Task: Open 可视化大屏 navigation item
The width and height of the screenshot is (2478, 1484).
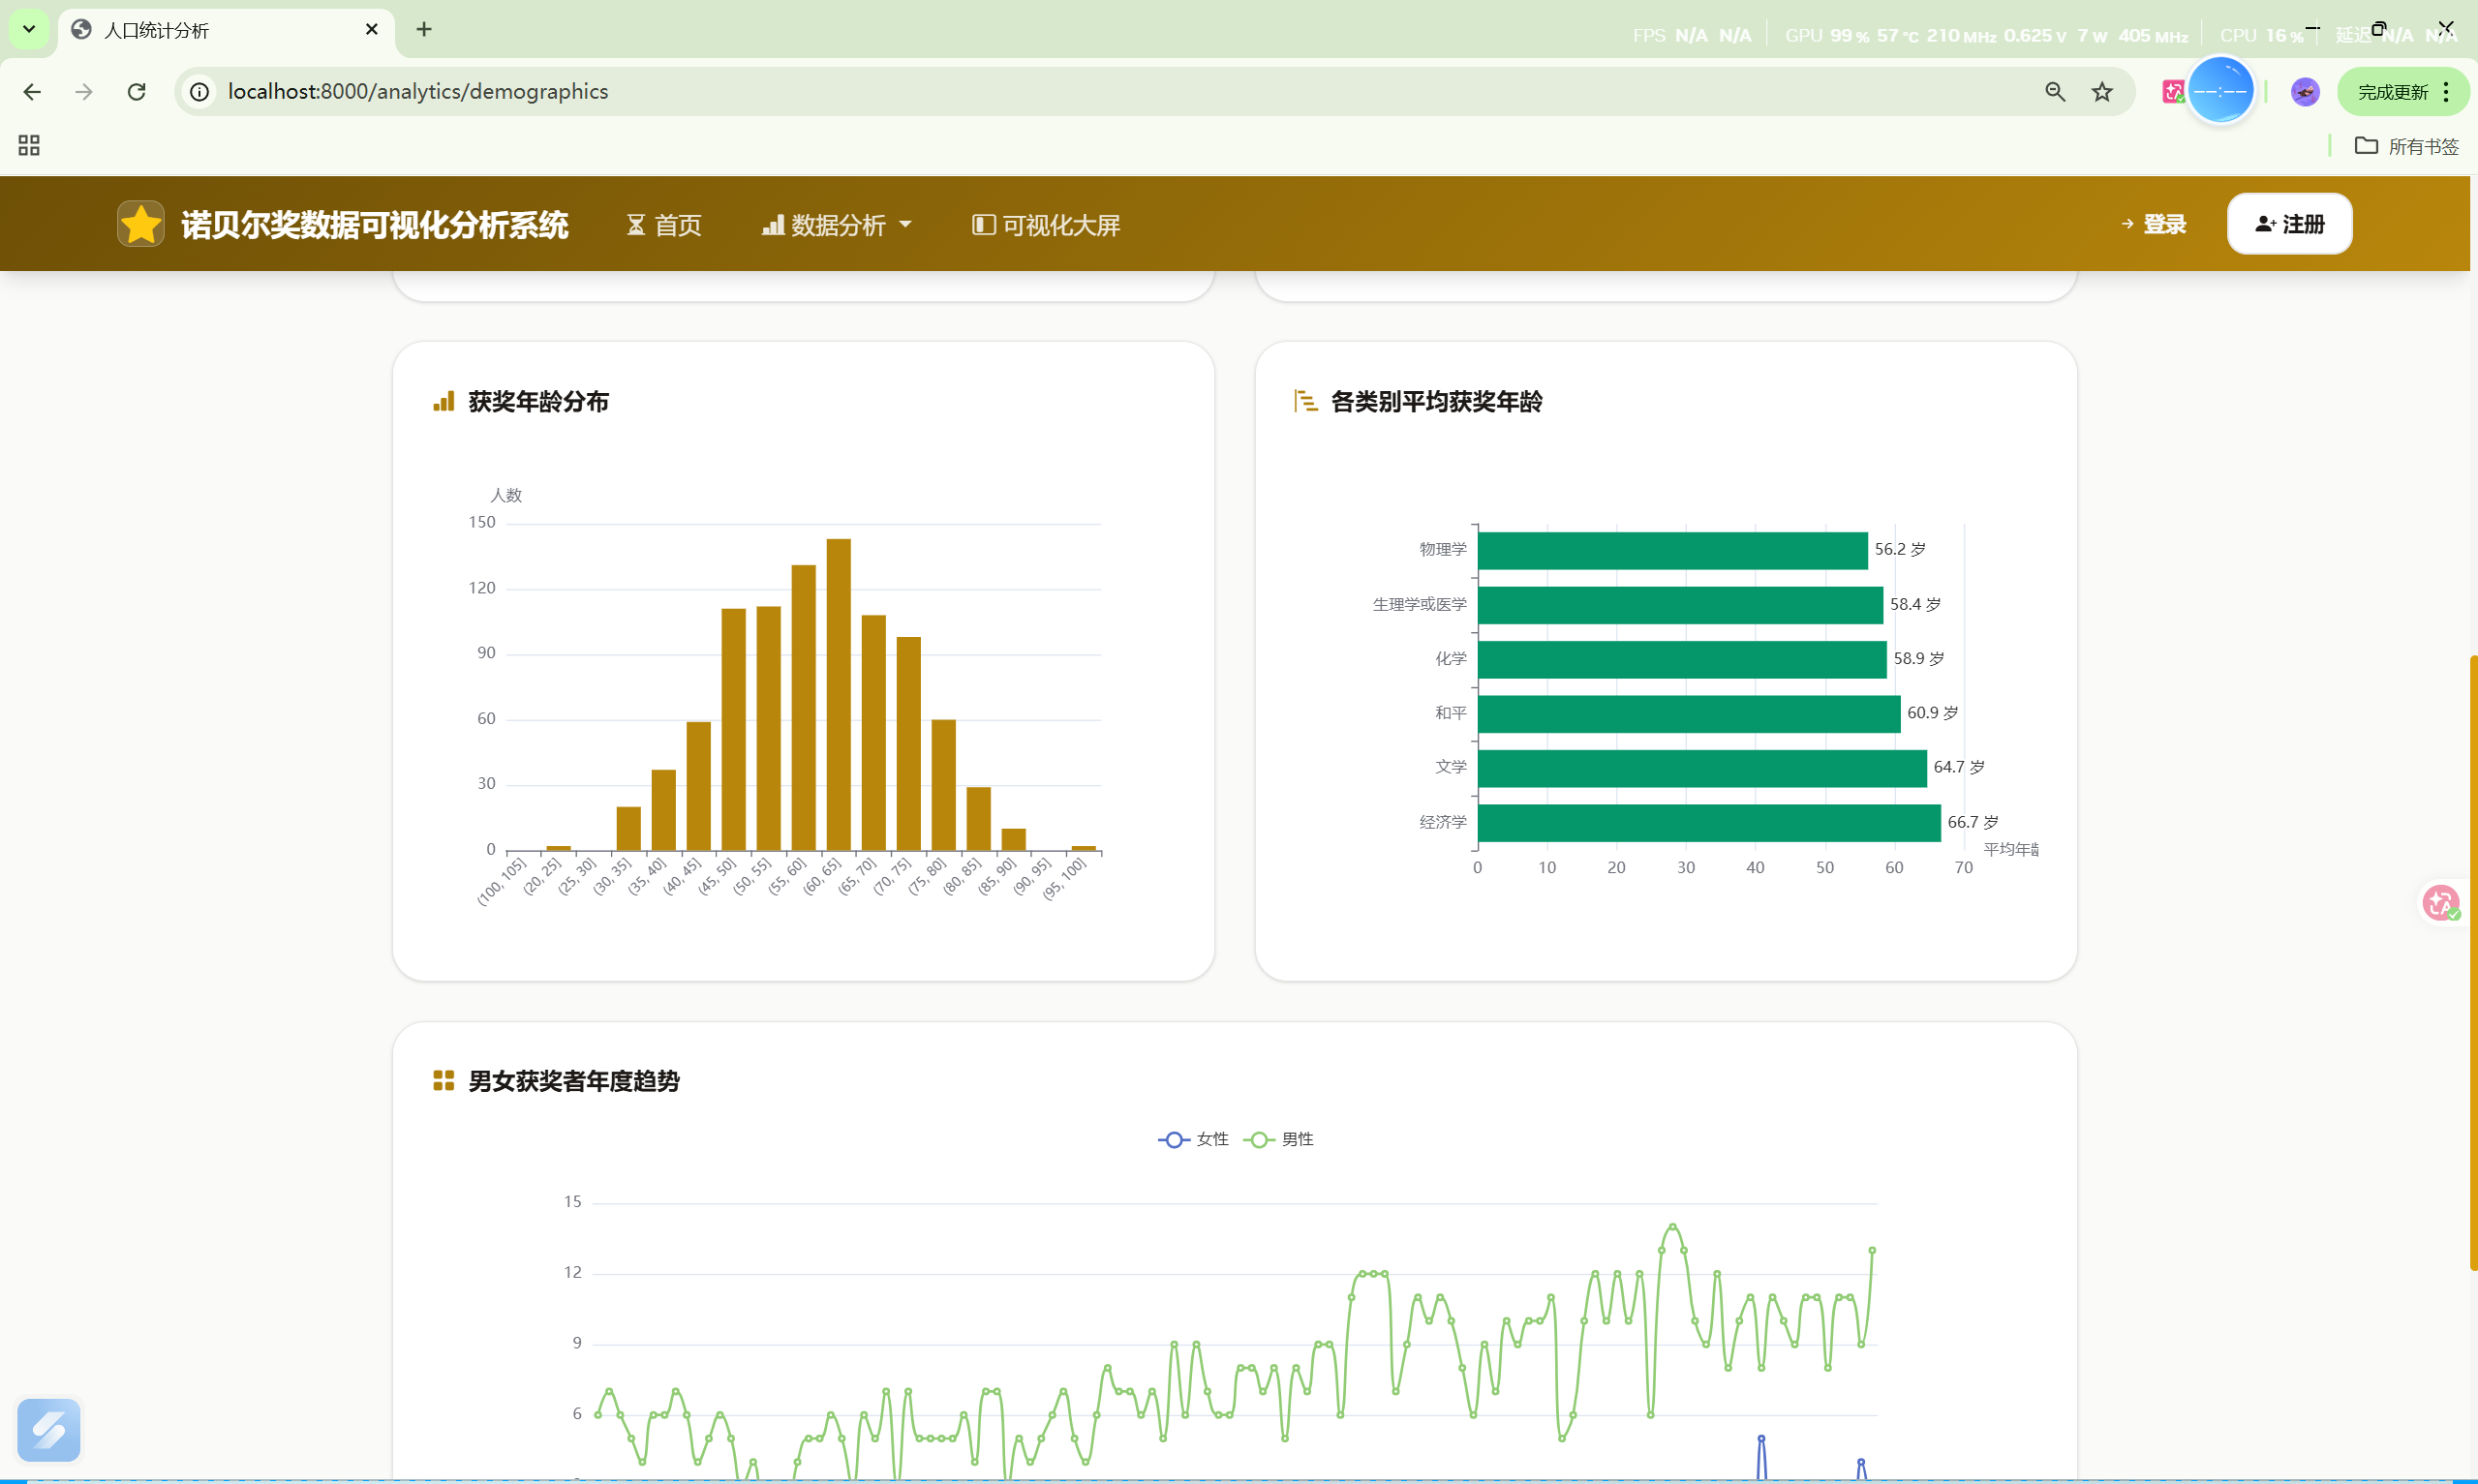Action: pyautogui.click(x=1046, y=225)
